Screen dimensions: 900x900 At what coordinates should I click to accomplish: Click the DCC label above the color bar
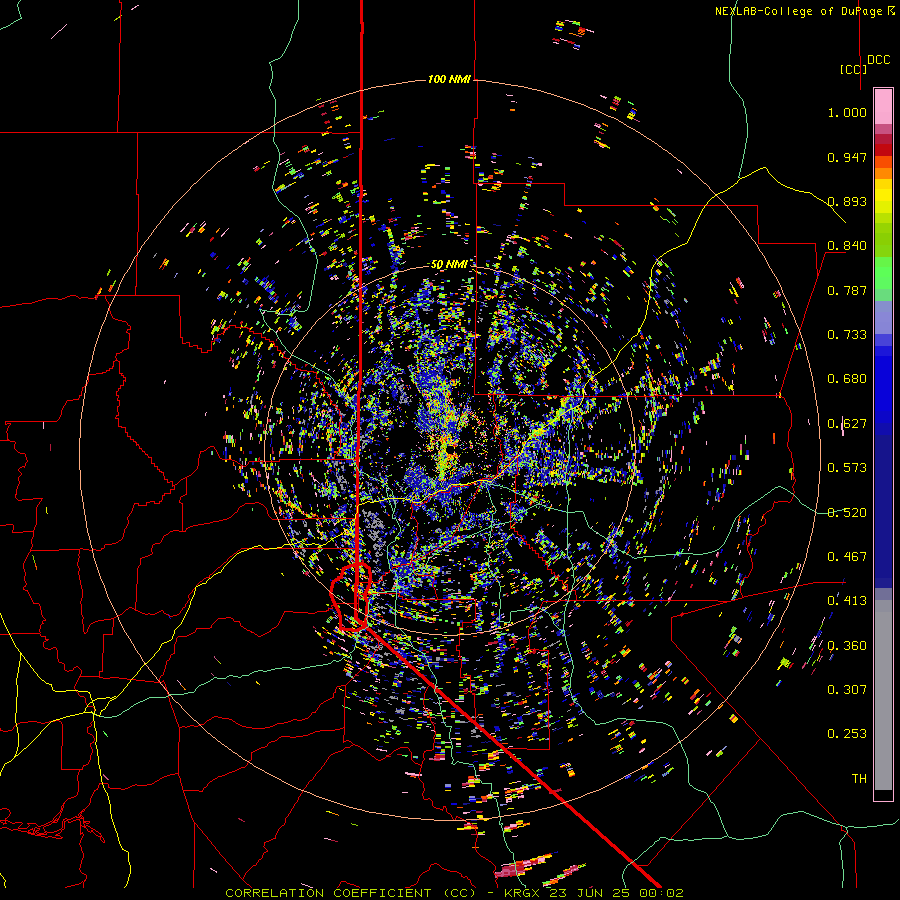click(x=878, y=60)
